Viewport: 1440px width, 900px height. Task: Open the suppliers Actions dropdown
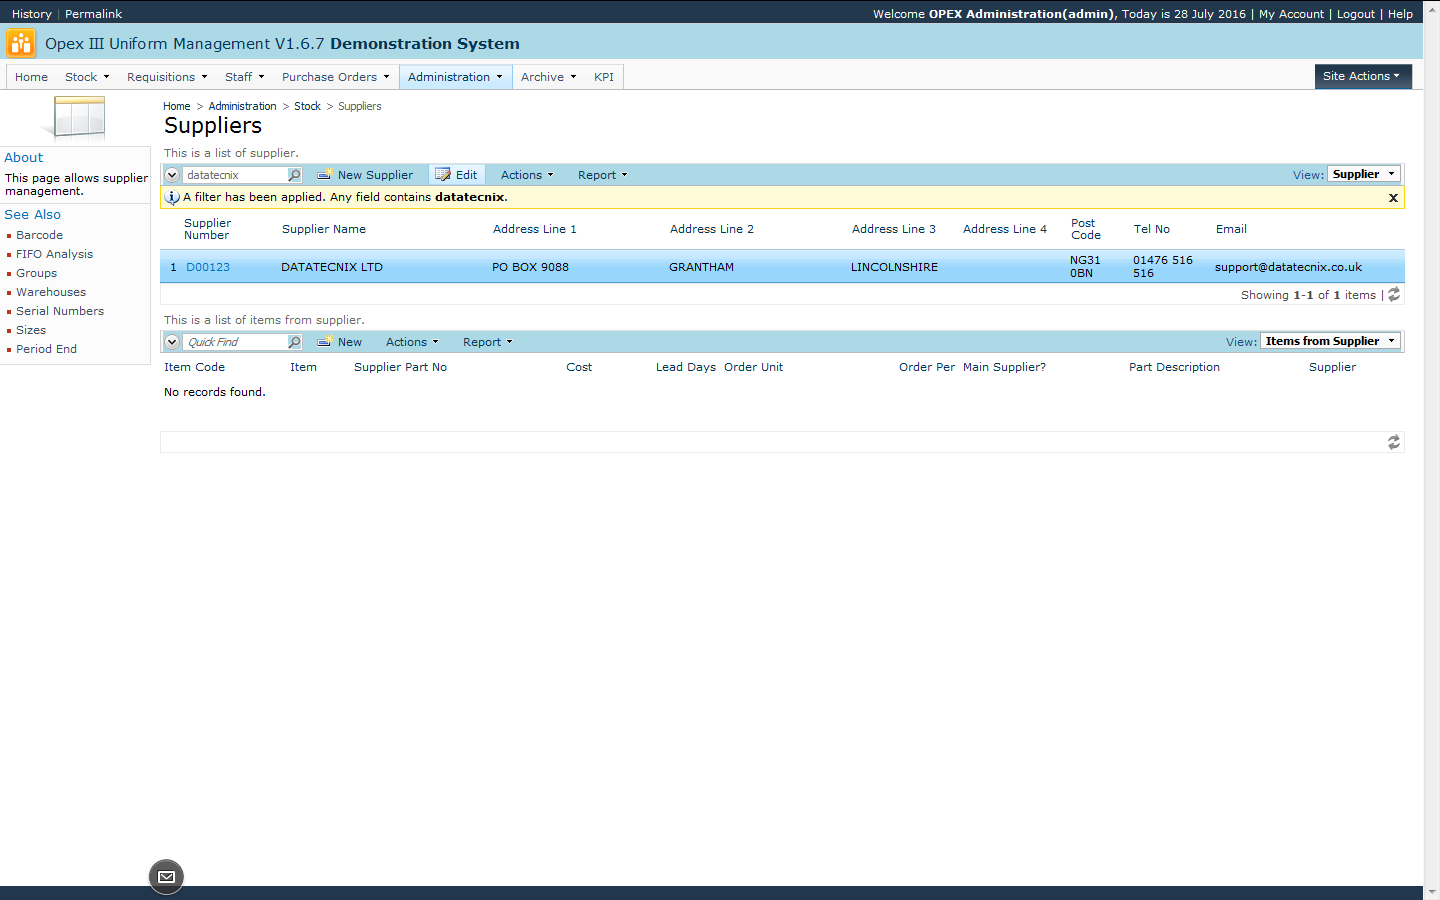coord(527,175)
